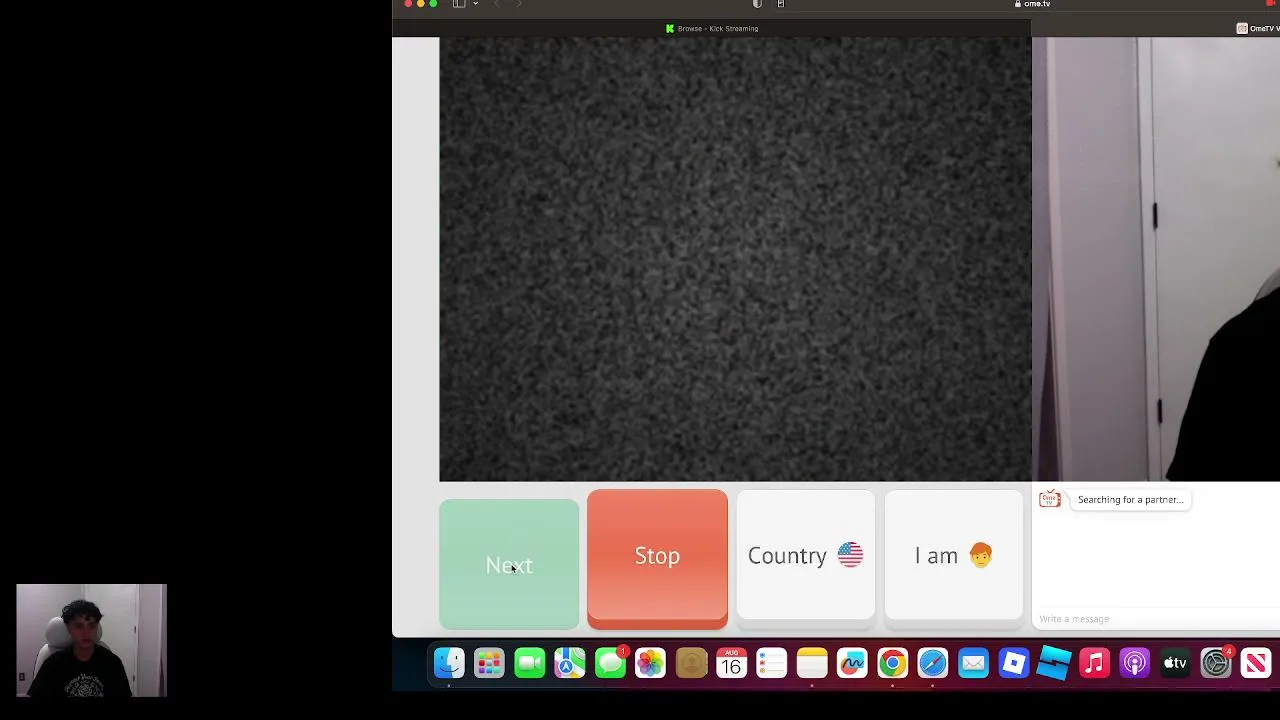Open System Settings from the Dock
1280x720 pixels.
tap(1215, 663)
